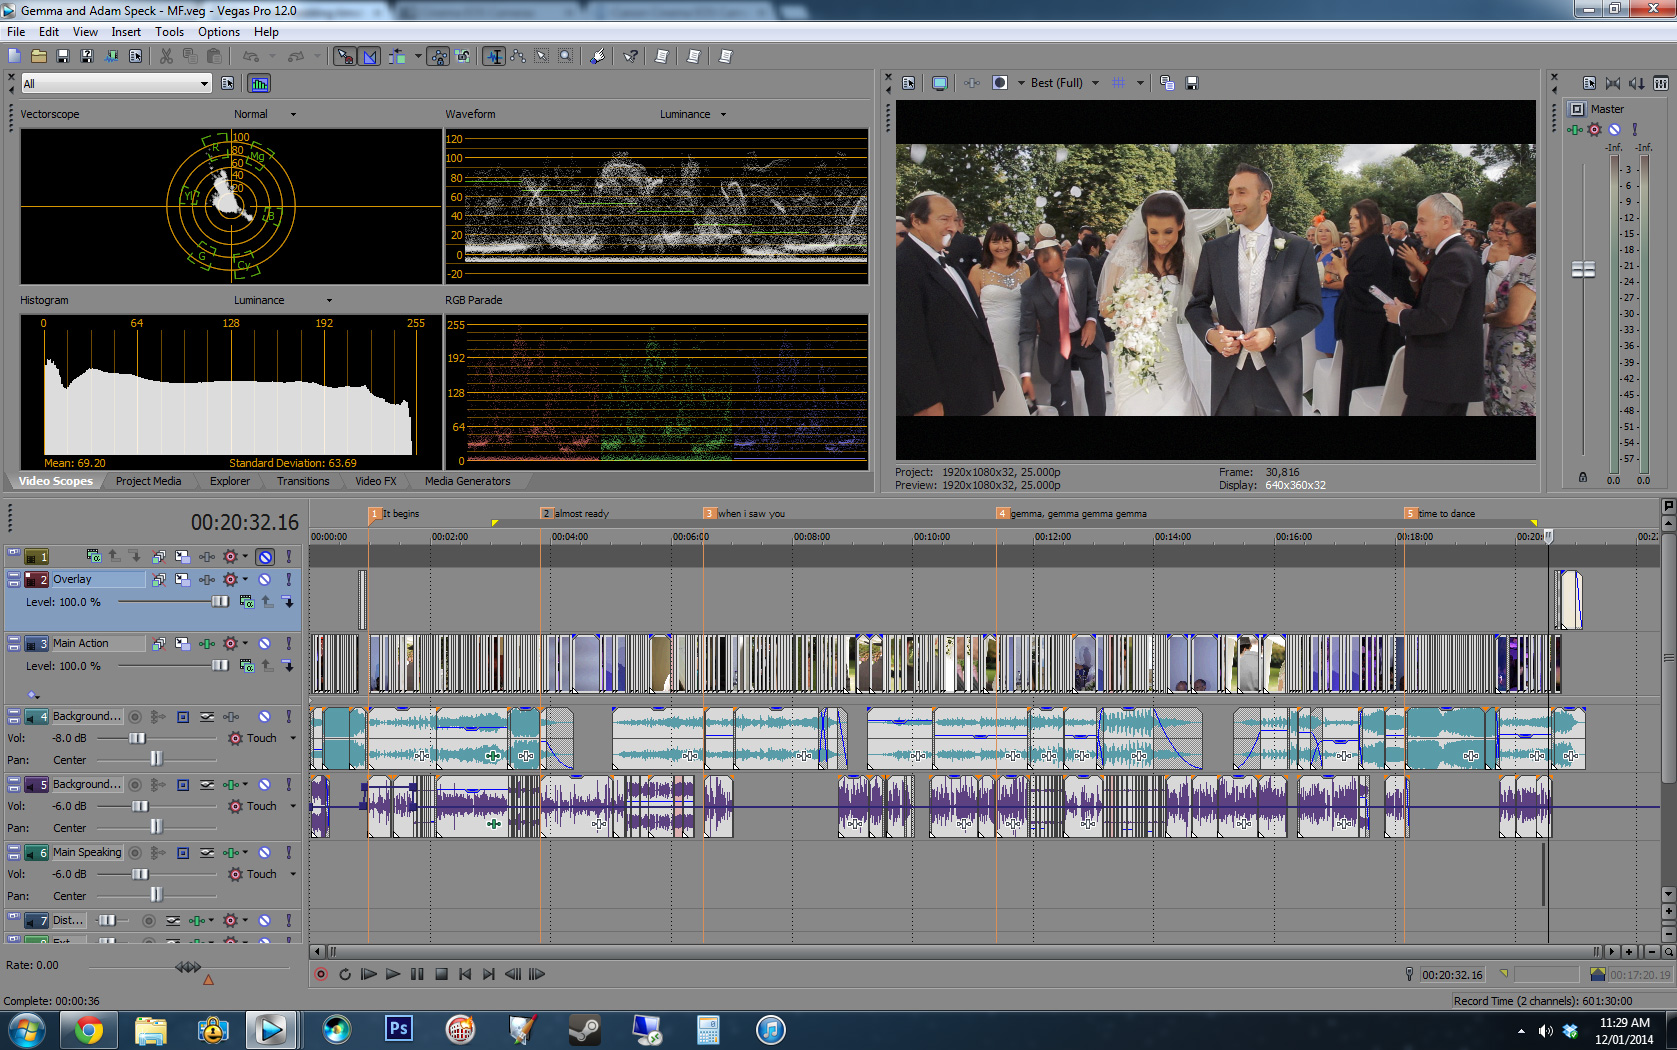Image resolution: width=1677 pixels, height=1050 pixels.
Task: Click the Master bus volume fader handle
Action: (1583, 270)
